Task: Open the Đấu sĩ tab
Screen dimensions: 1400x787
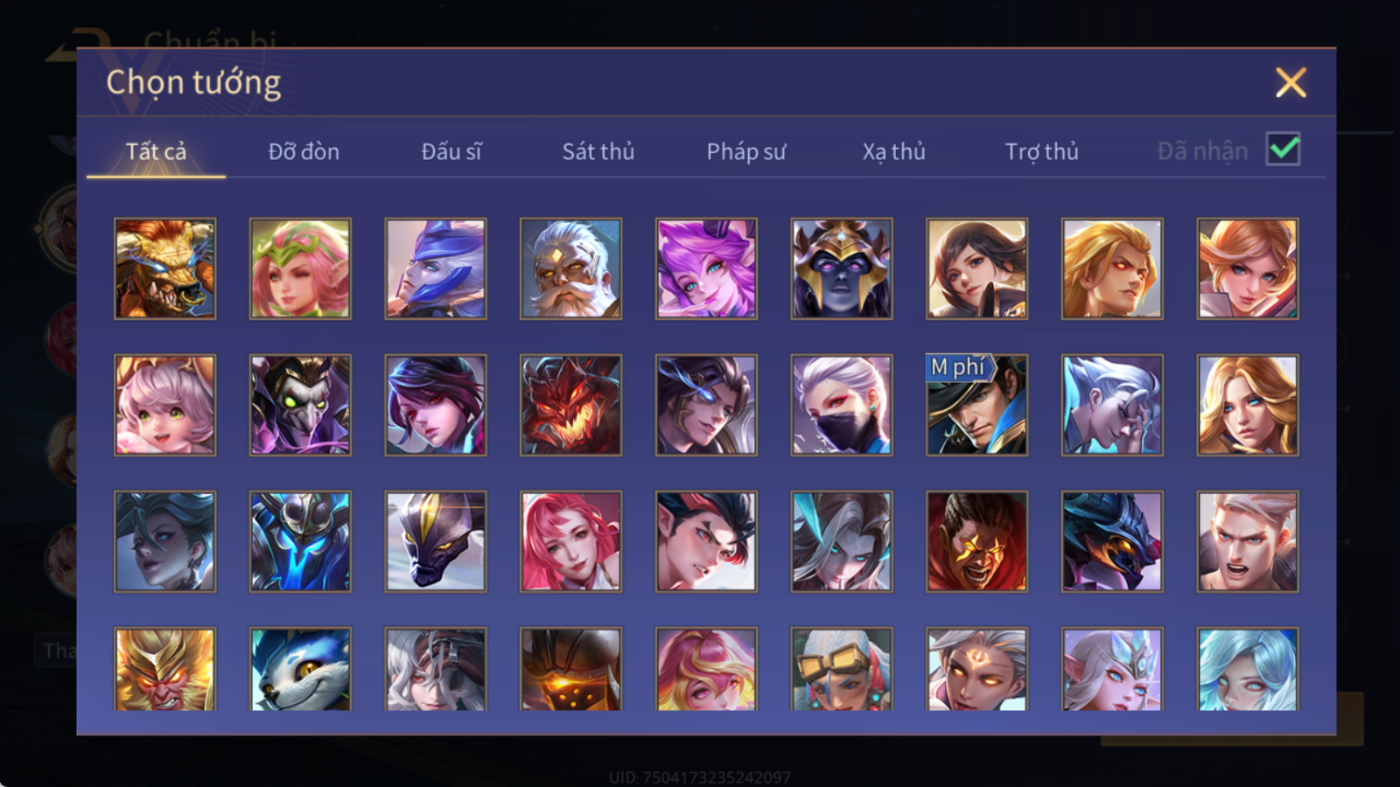Action: point(451,152)
